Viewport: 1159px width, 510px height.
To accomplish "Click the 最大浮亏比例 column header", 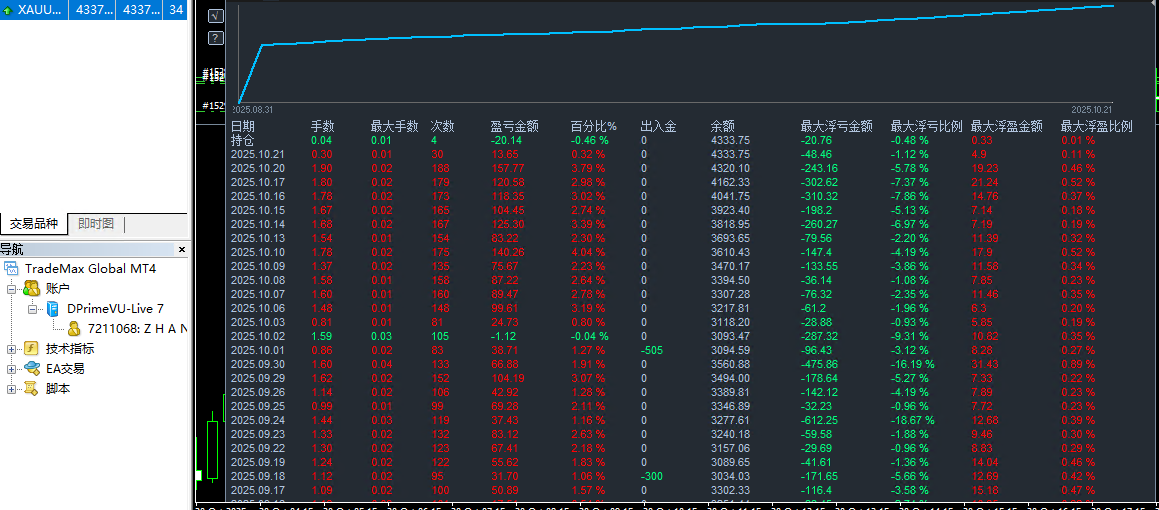I will tap(927, 126).
